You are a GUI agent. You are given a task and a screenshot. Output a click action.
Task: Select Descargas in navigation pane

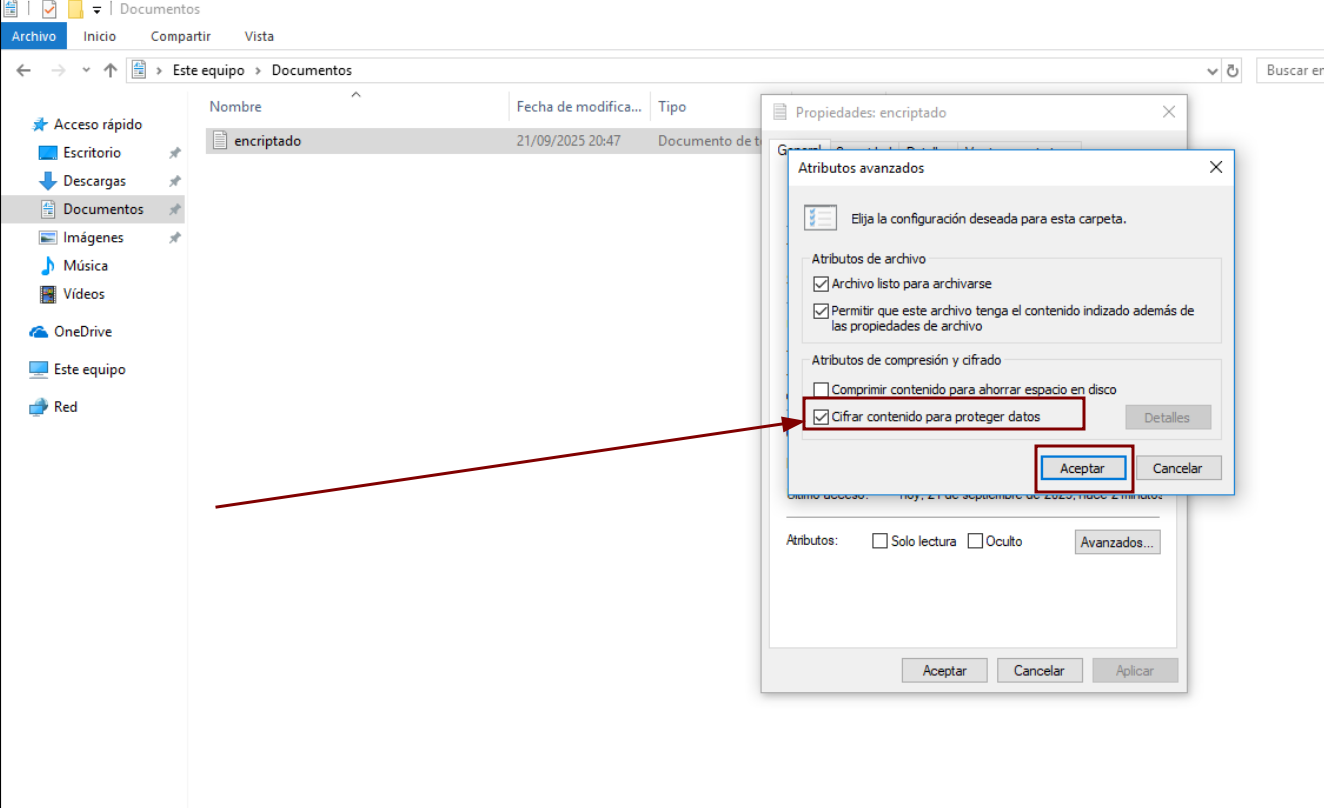(x=95, y=181)
